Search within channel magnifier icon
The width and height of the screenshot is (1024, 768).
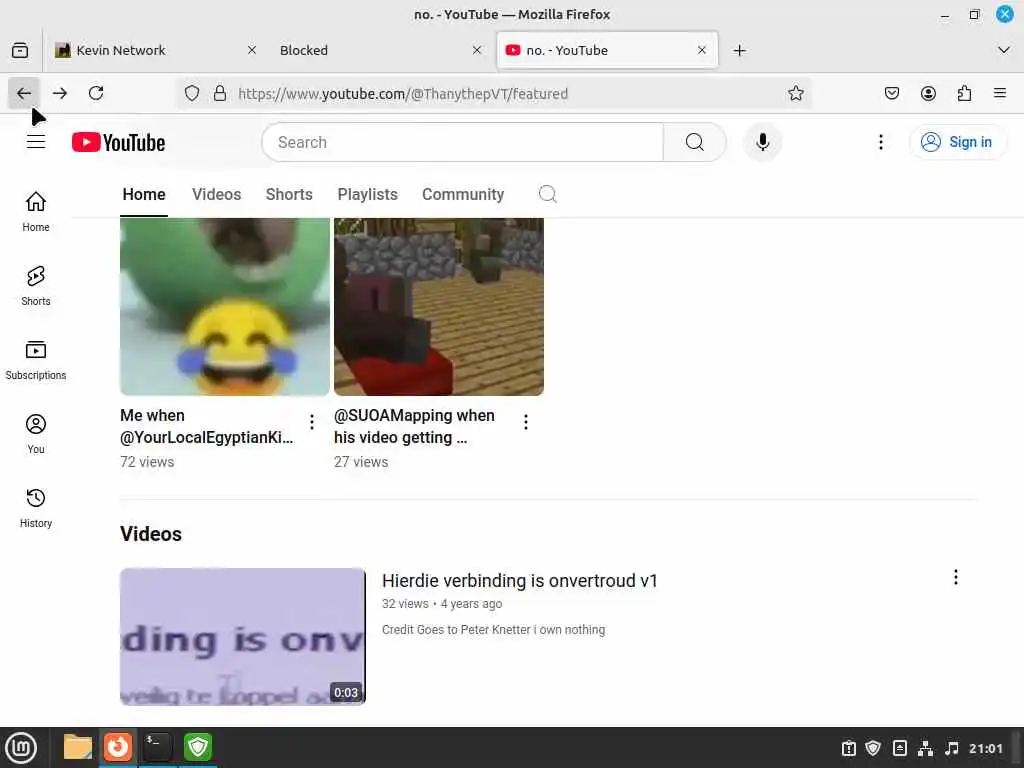(x=547, y=194)
